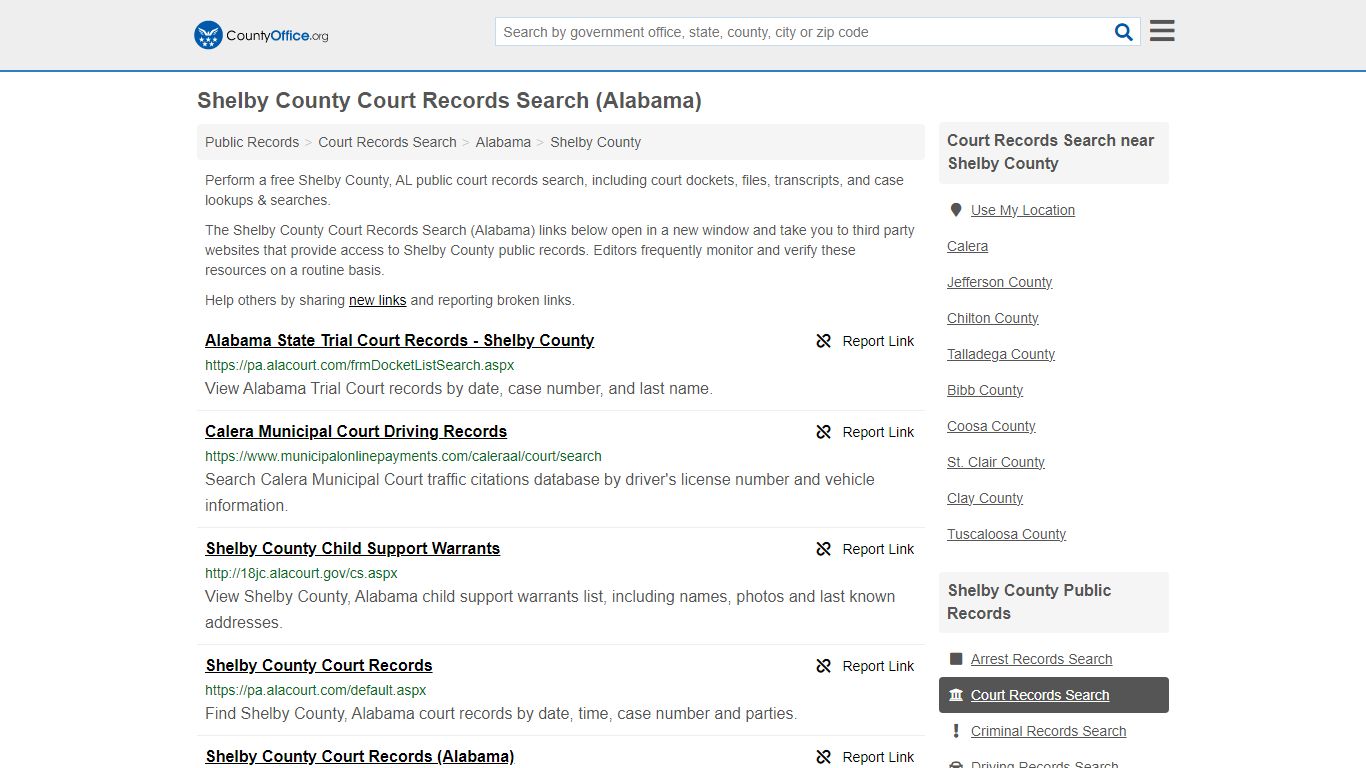Click the pa.alacourt.com/default.aspx URL
Viewport: 1366px width, 768px height.
(315, 690)
